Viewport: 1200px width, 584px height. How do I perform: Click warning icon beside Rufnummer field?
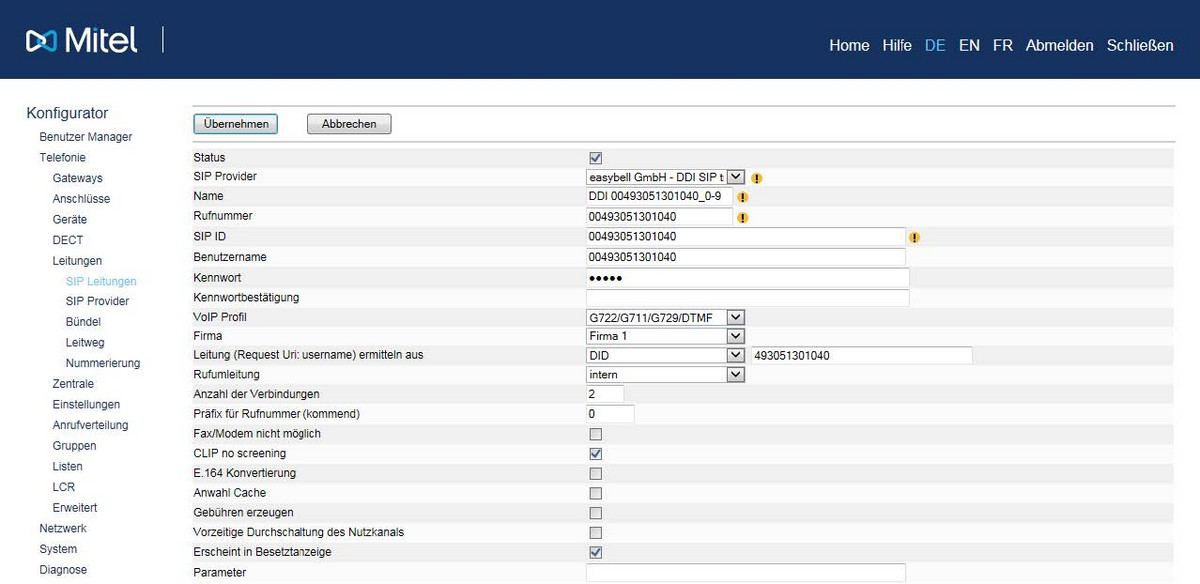[742, 217]
